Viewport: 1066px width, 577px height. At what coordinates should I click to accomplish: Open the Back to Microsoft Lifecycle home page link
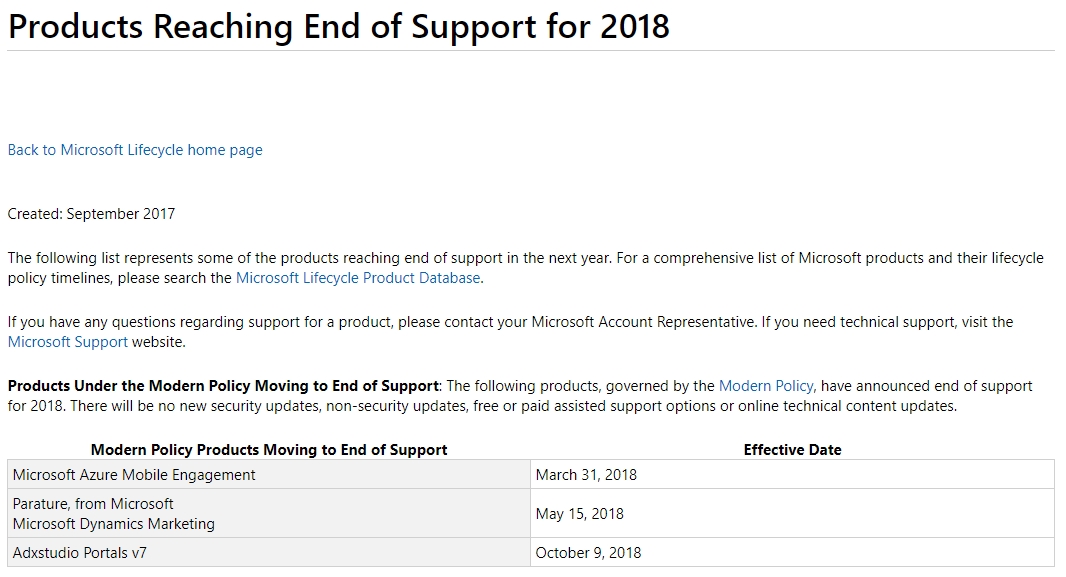tap(135, 150)
